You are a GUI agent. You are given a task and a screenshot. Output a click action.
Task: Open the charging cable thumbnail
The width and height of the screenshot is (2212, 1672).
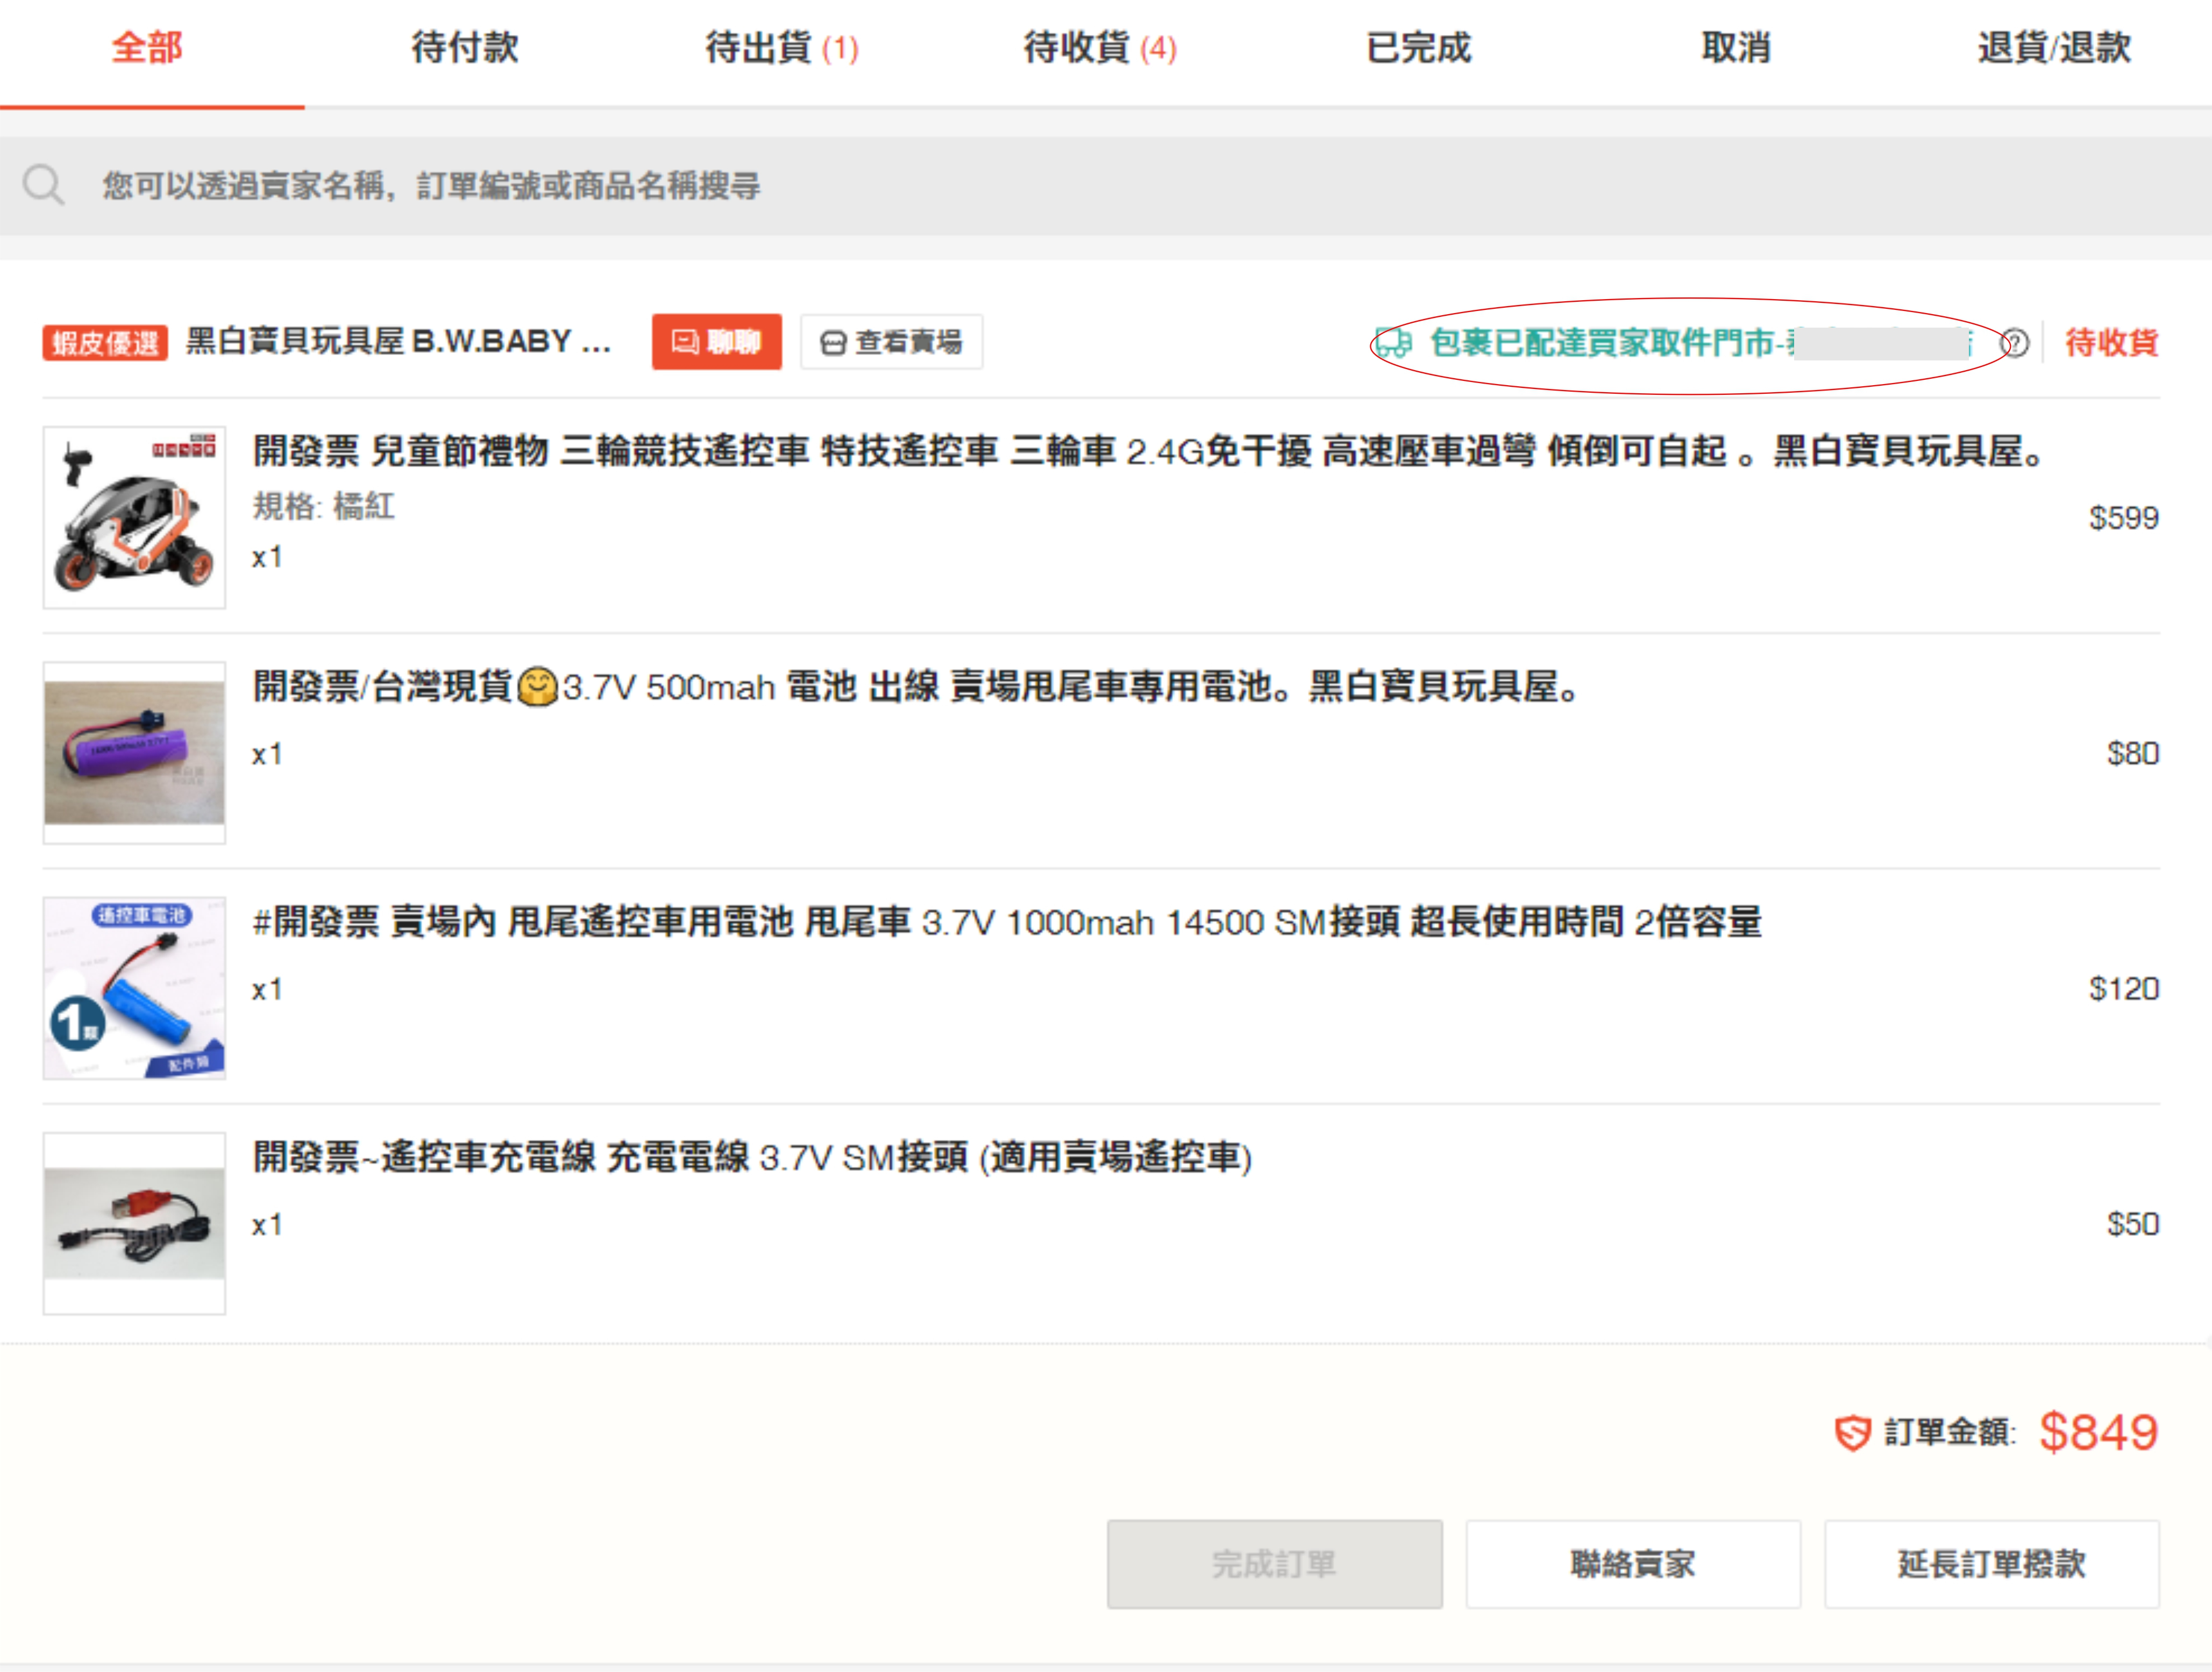click(134, 1223)
